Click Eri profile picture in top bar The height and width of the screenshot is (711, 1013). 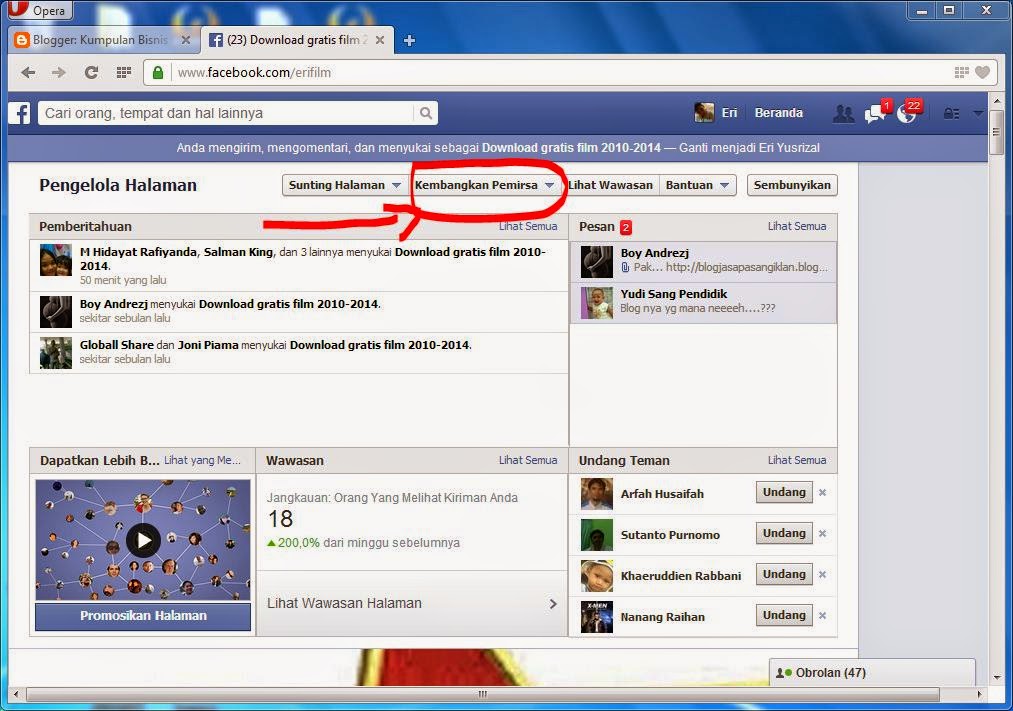click(x=704, y=113)
